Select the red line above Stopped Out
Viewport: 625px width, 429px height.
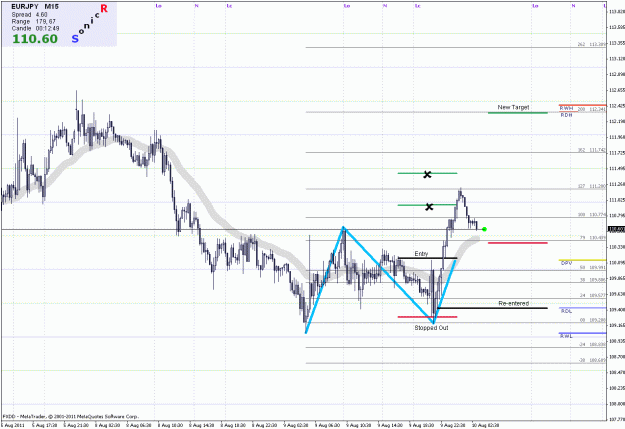pos(427,317)
